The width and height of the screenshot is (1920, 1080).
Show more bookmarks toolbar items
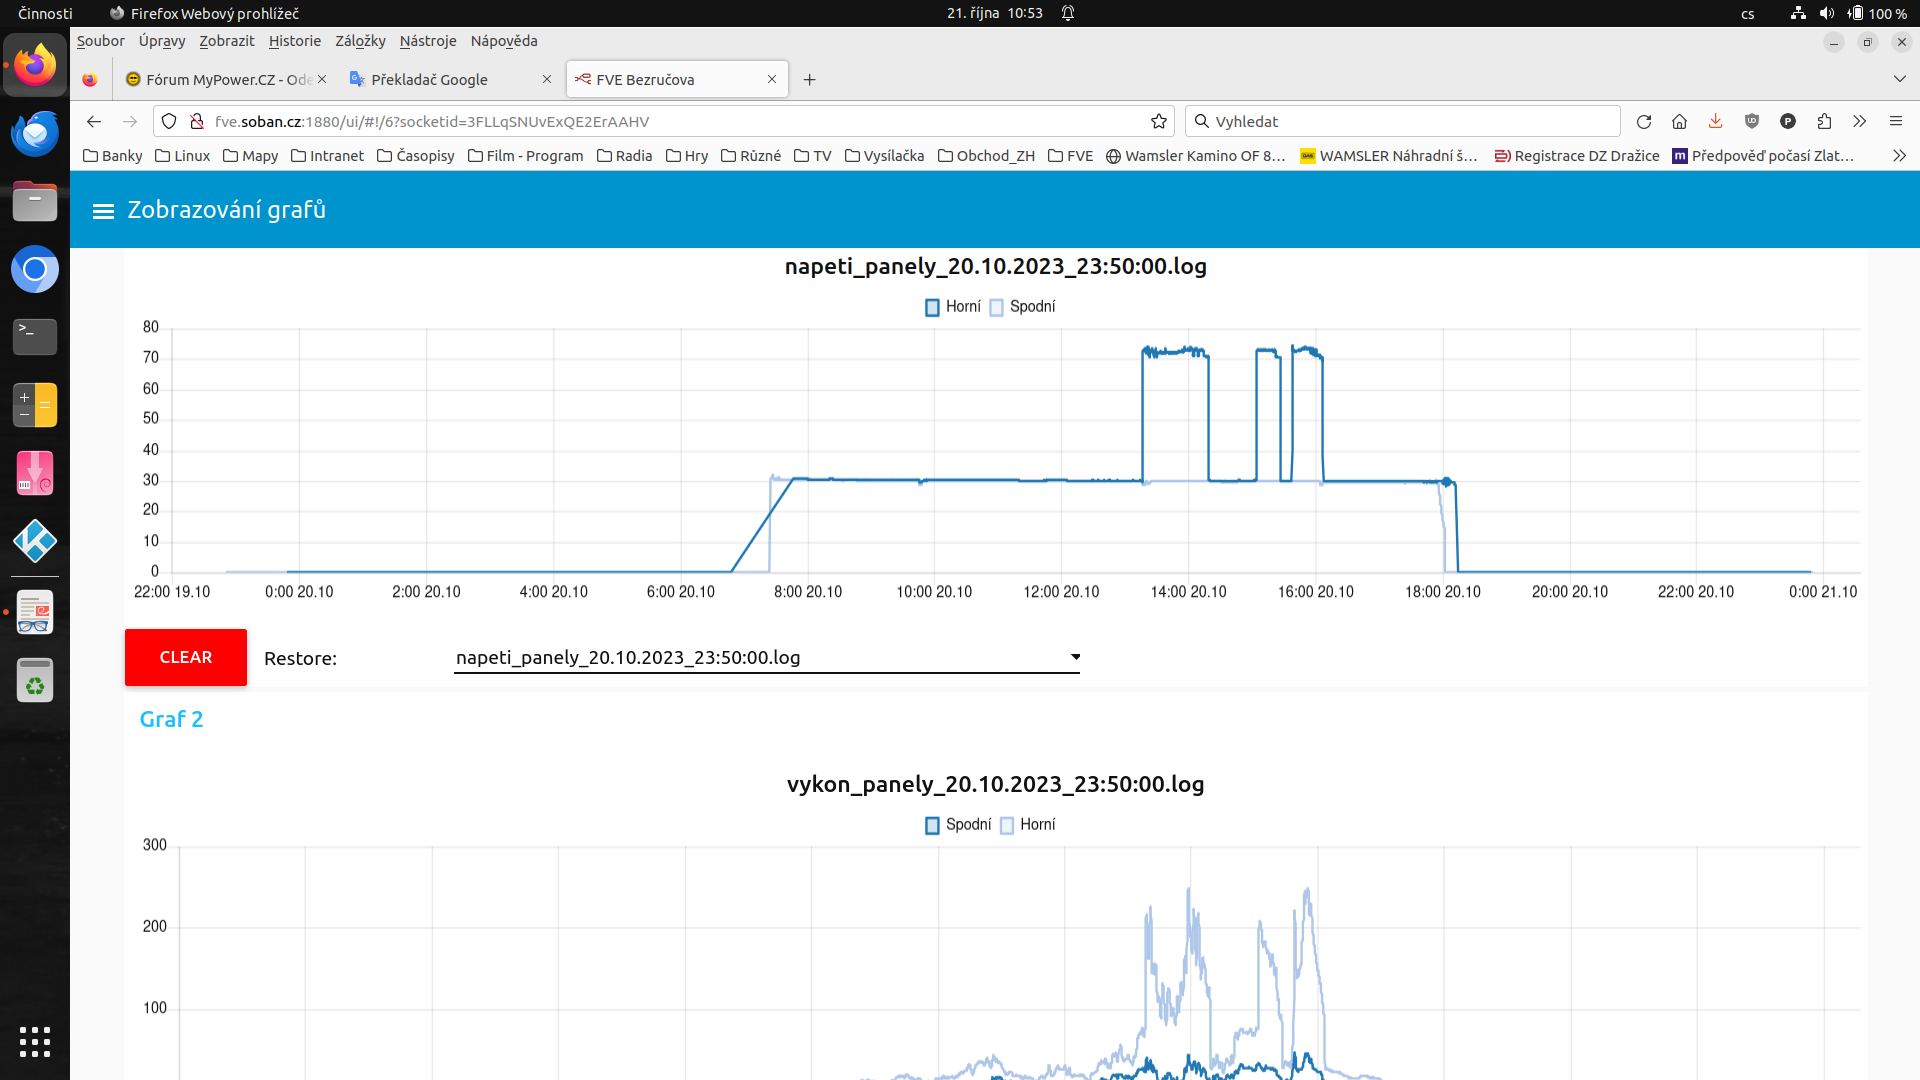click(1899, 156)
